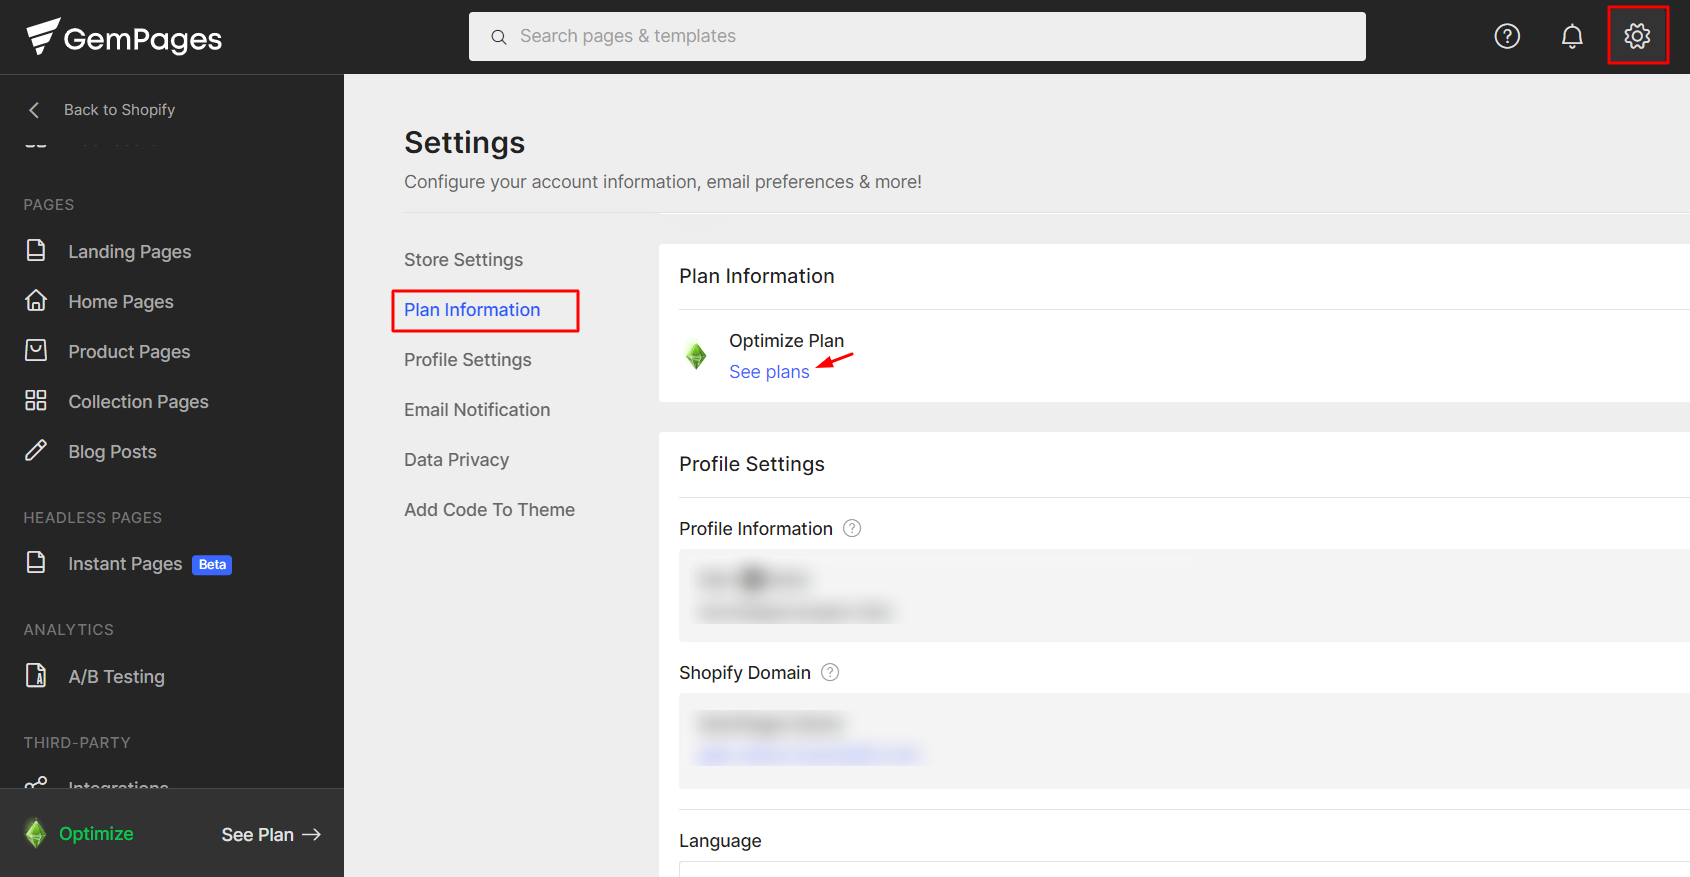Open Blog Posts in the sidebar

[112, 452]
